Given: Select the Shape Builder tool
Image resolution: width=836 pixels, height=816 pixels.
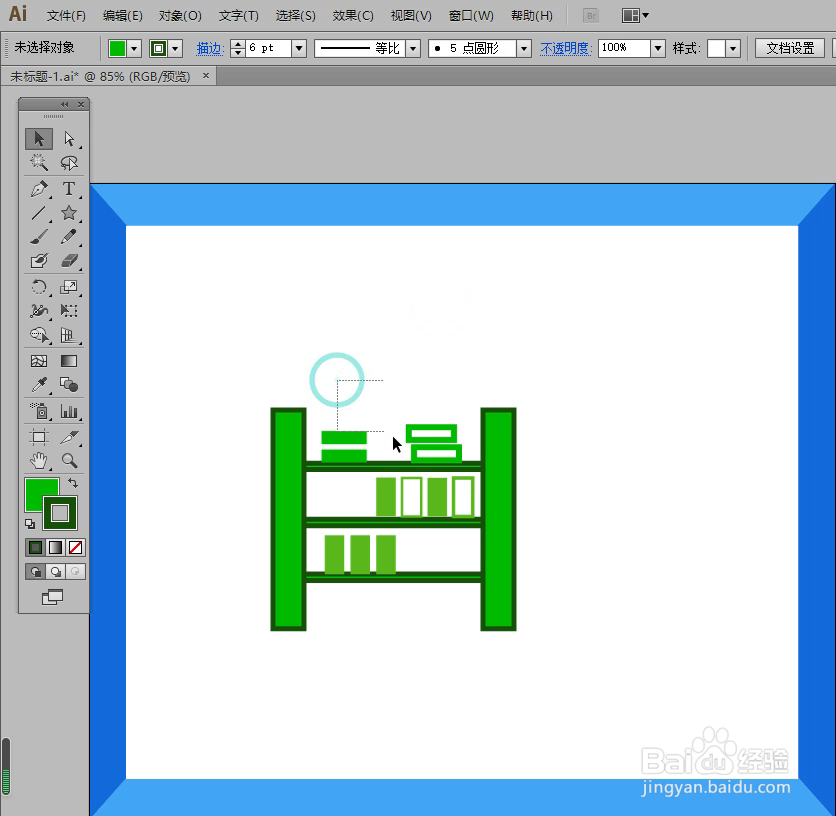Looking at the screenshot, I should point(39,335).
